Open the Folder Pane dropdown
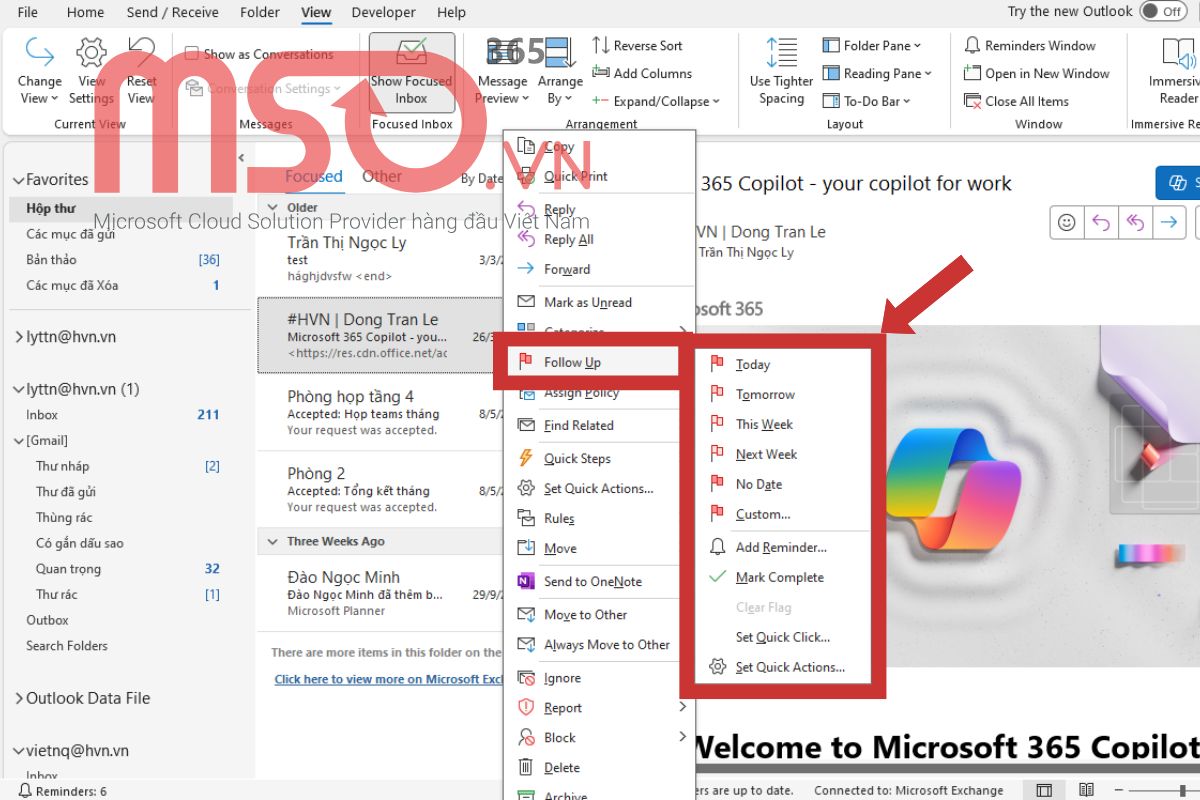 point(871,45)
